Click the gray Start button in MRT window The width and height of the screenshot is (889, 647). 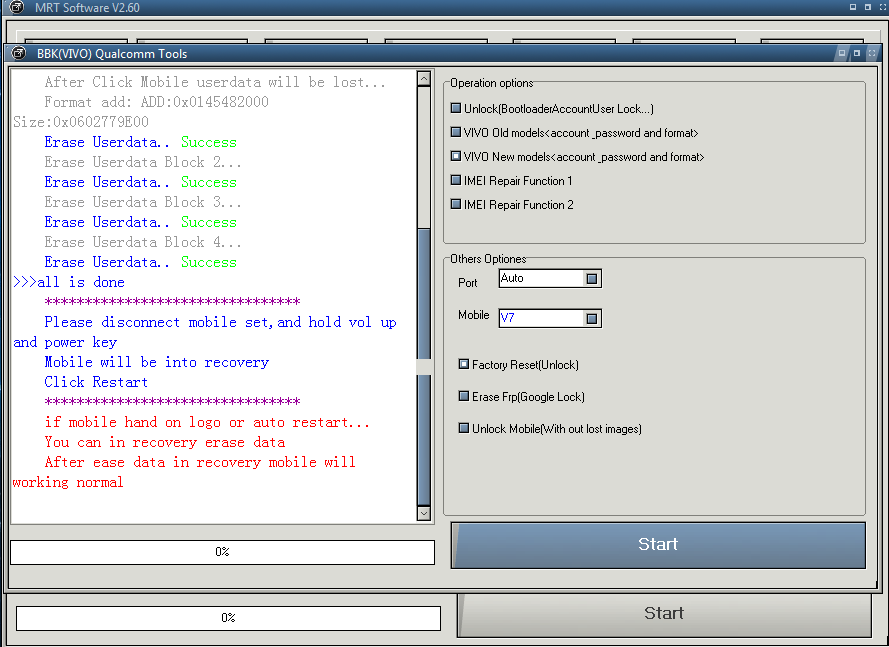[x=664, y=614]
